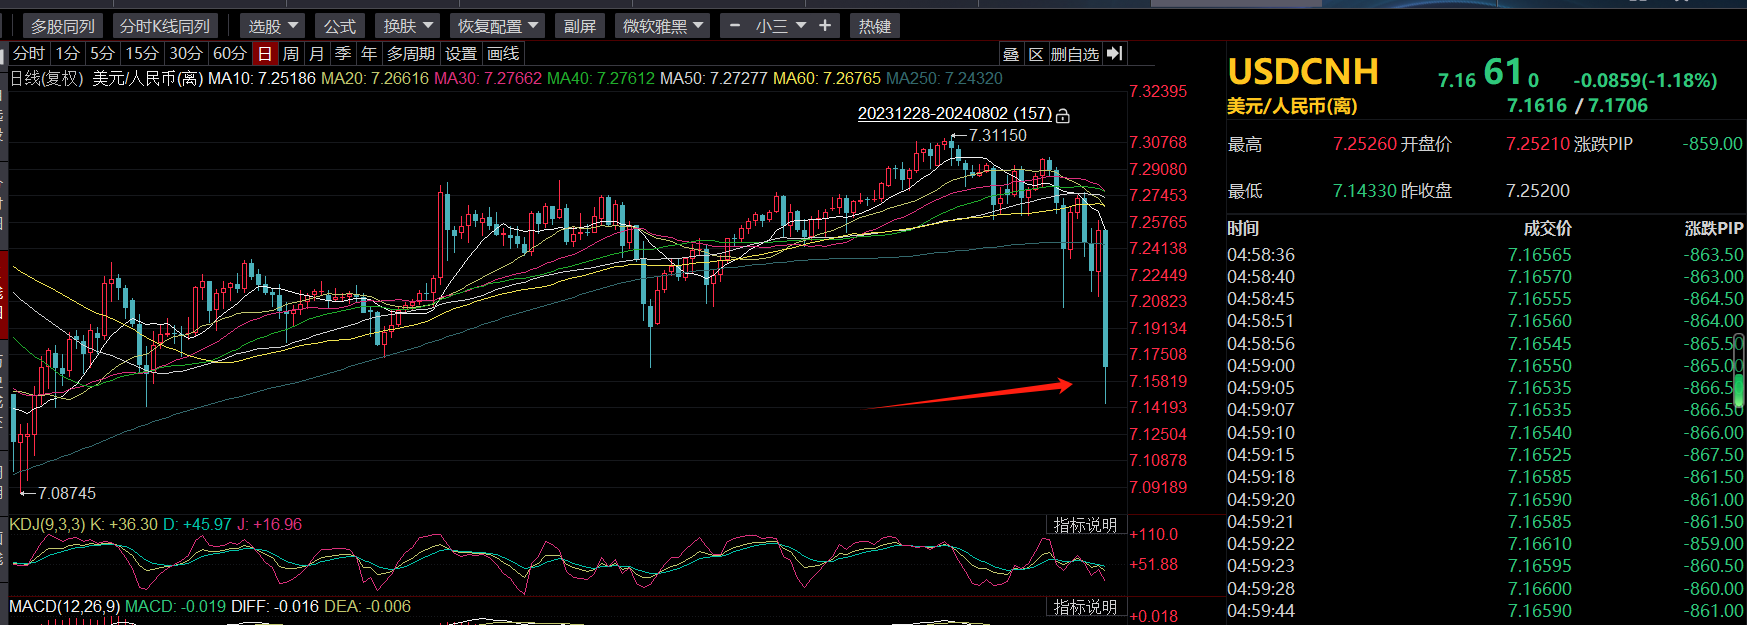Open chart 设置 settings
The width and height of the screenshot is (1747, 625).
[x=461, y=54]
